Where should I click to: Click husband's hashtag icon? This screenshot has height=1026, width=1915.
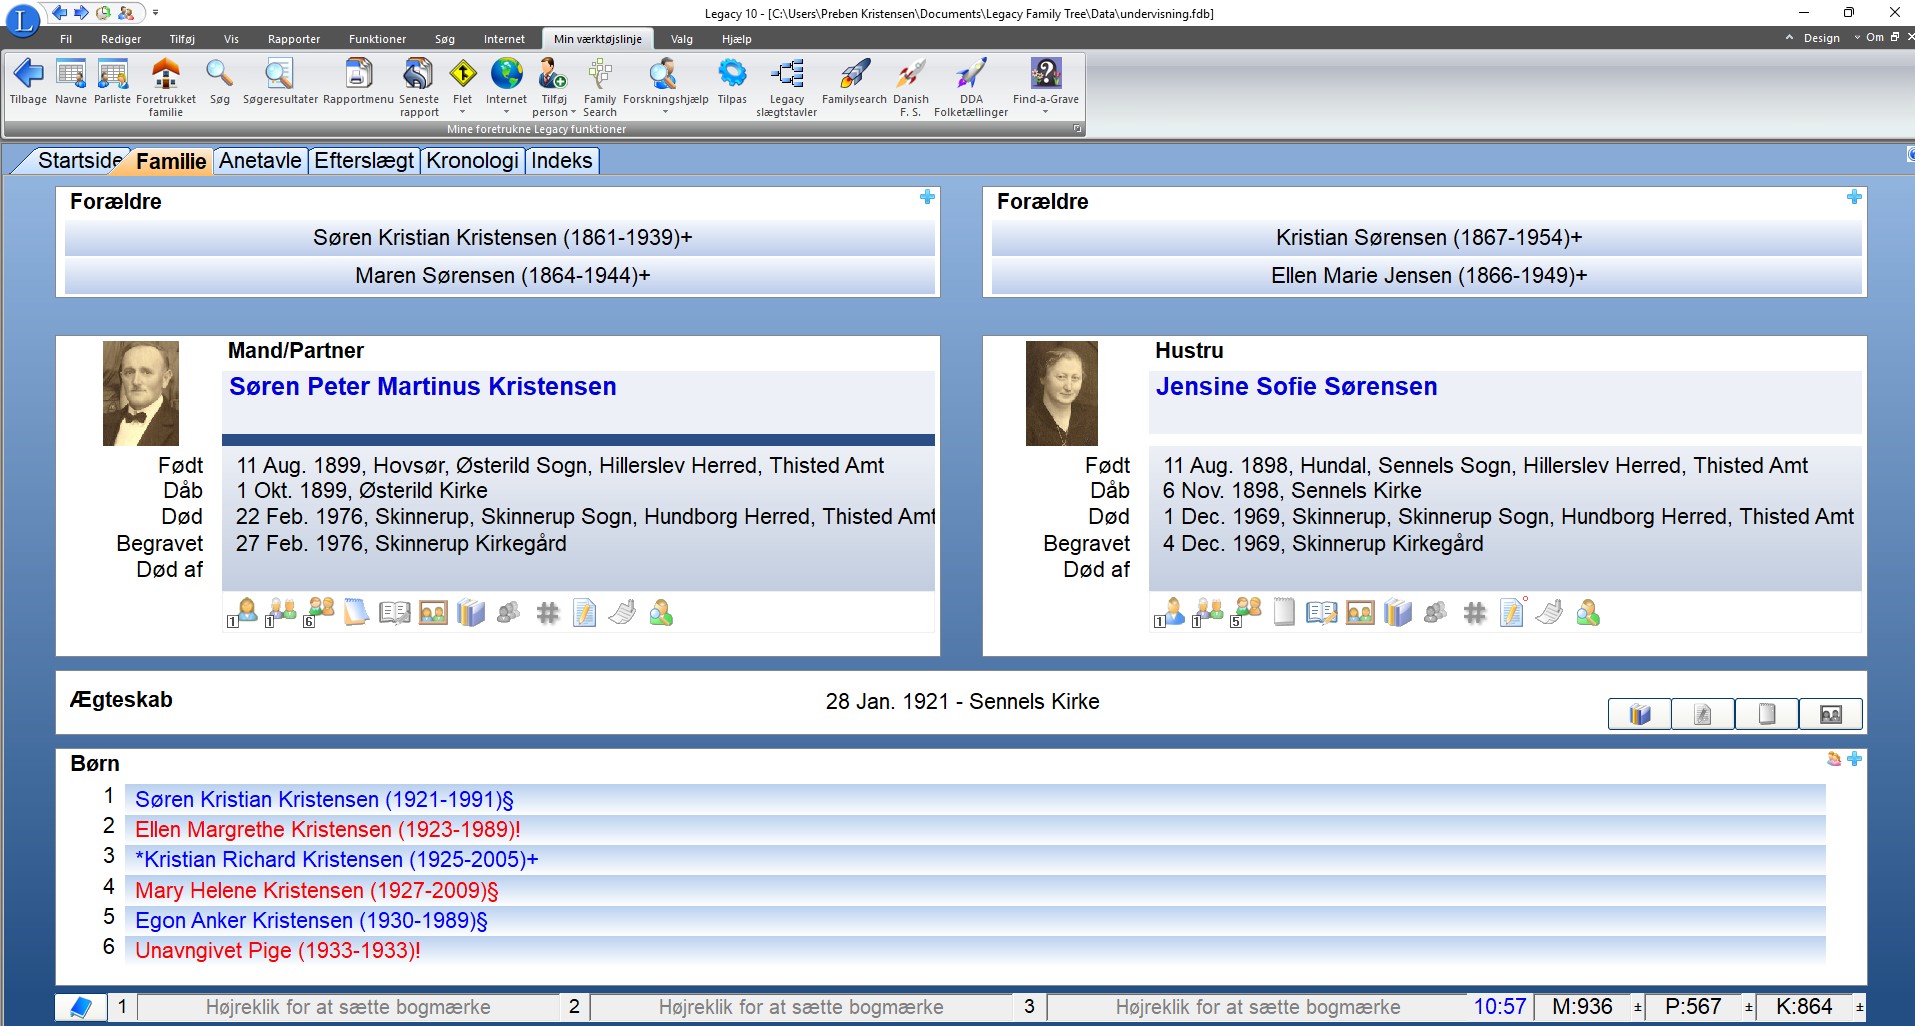[x=547, y=613]
